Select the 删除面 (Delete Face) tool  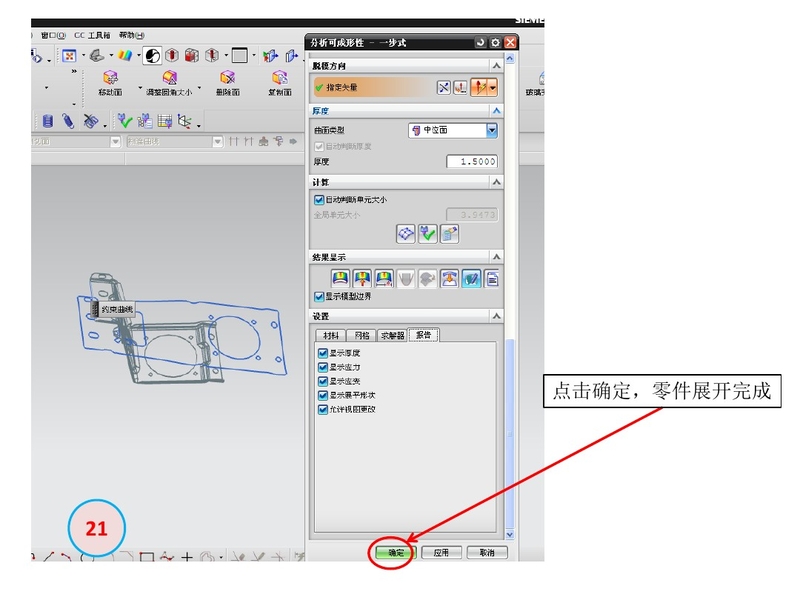[x=228, y=83]
